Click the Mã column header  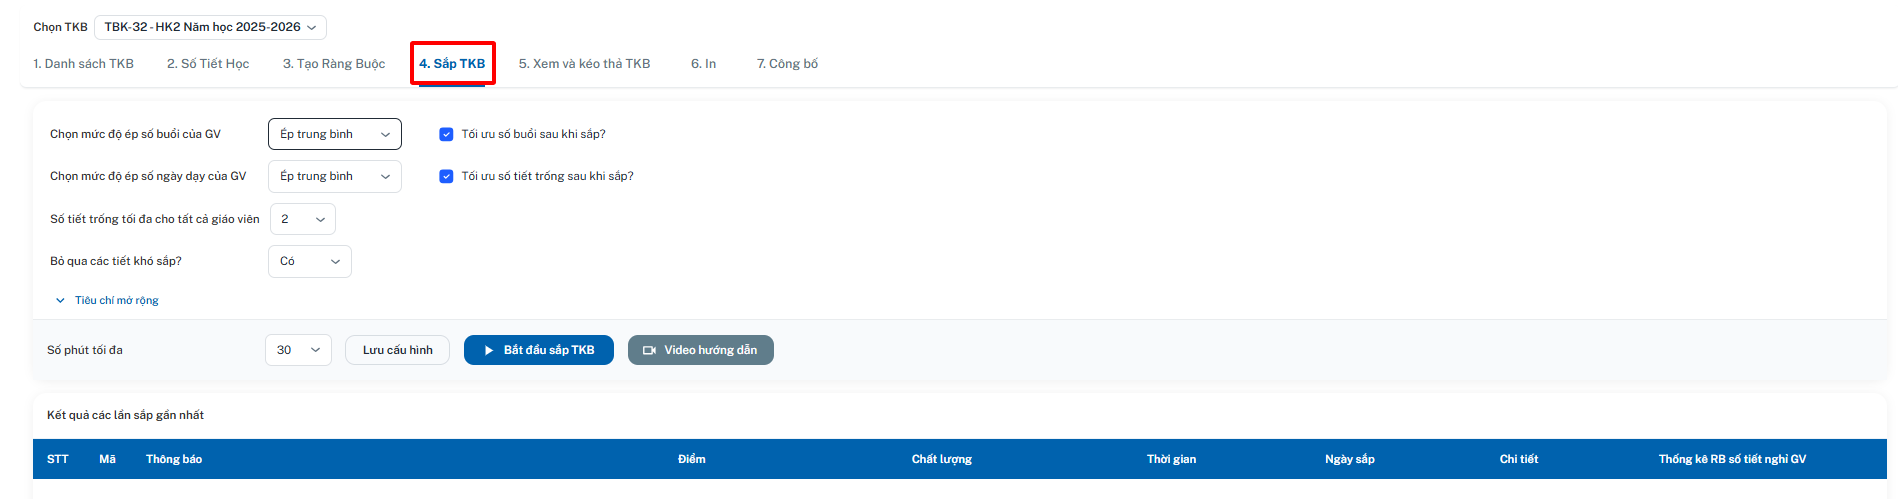pyautogui.click(x=107, y=459)
